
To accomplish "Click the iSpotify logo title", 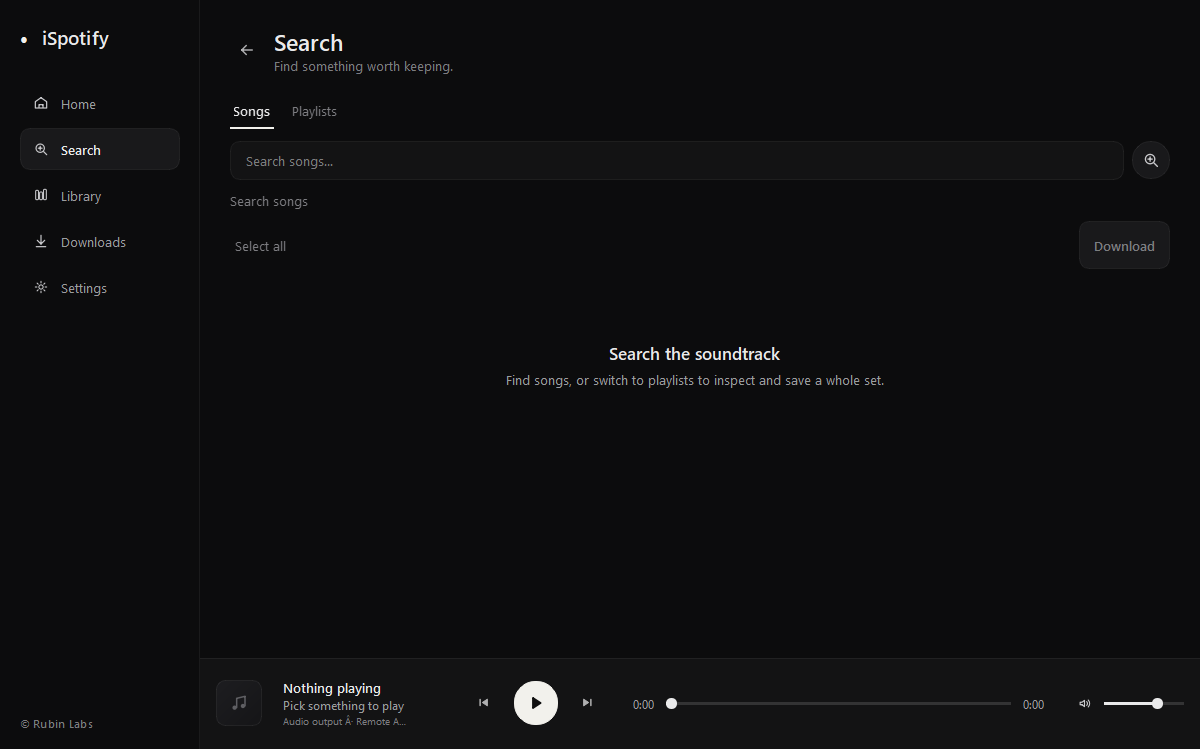I will click(75, 39).
